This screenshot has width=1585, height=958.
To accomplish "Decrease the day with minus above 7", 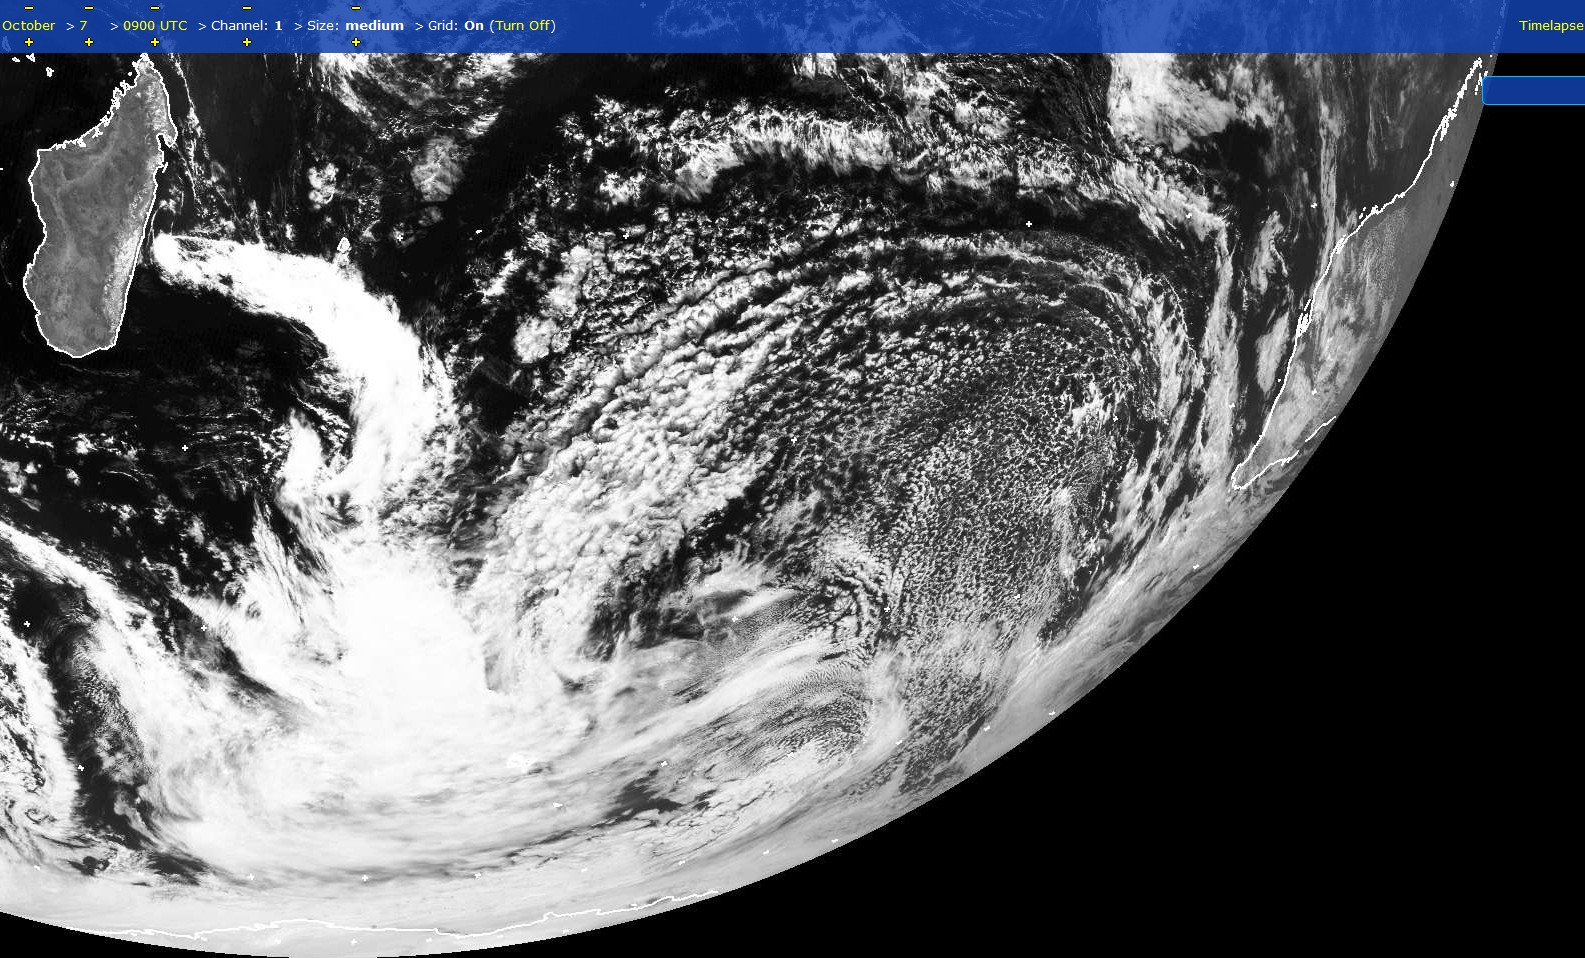I will (89, 8).
